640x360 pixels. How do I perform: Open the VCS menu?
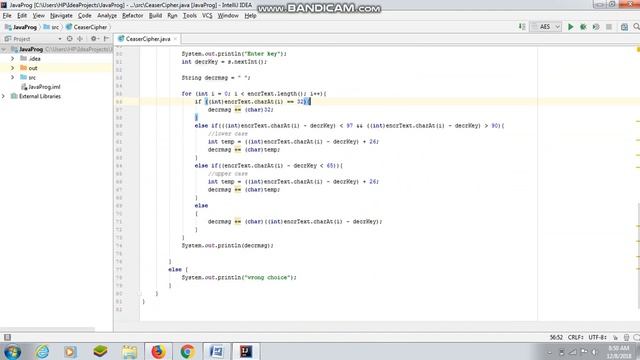(207, 16)
